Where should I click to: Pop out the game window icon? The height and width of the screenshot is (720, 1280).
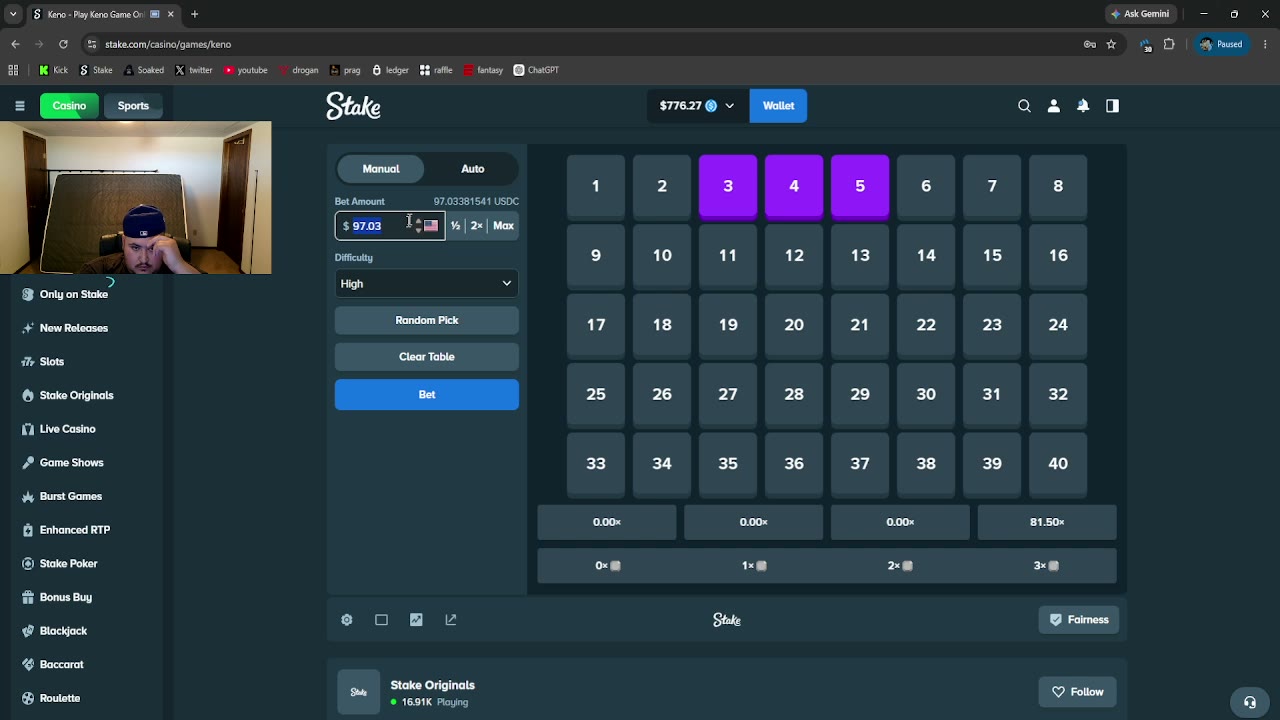(451, 620)
